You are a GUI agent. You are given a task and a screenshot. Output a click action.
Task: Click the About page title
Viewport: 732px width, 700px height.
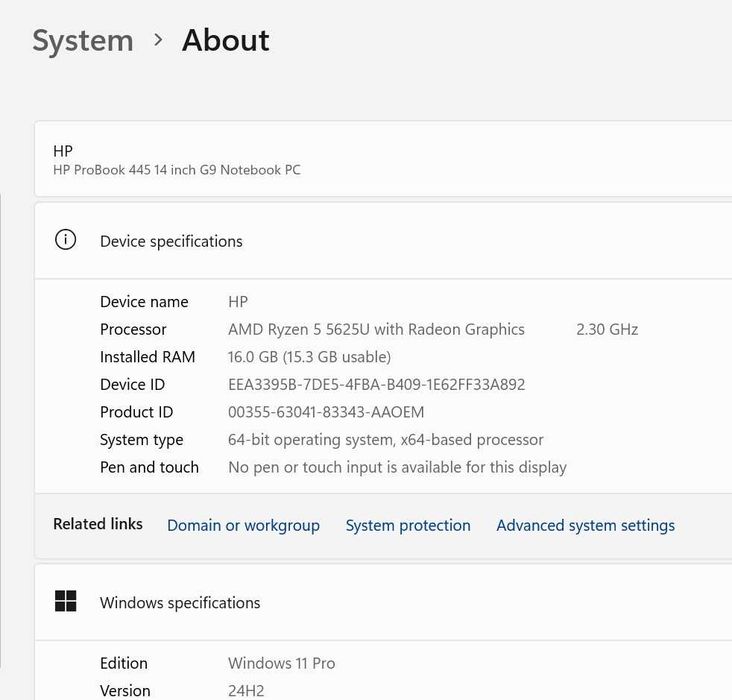(225, 40)
